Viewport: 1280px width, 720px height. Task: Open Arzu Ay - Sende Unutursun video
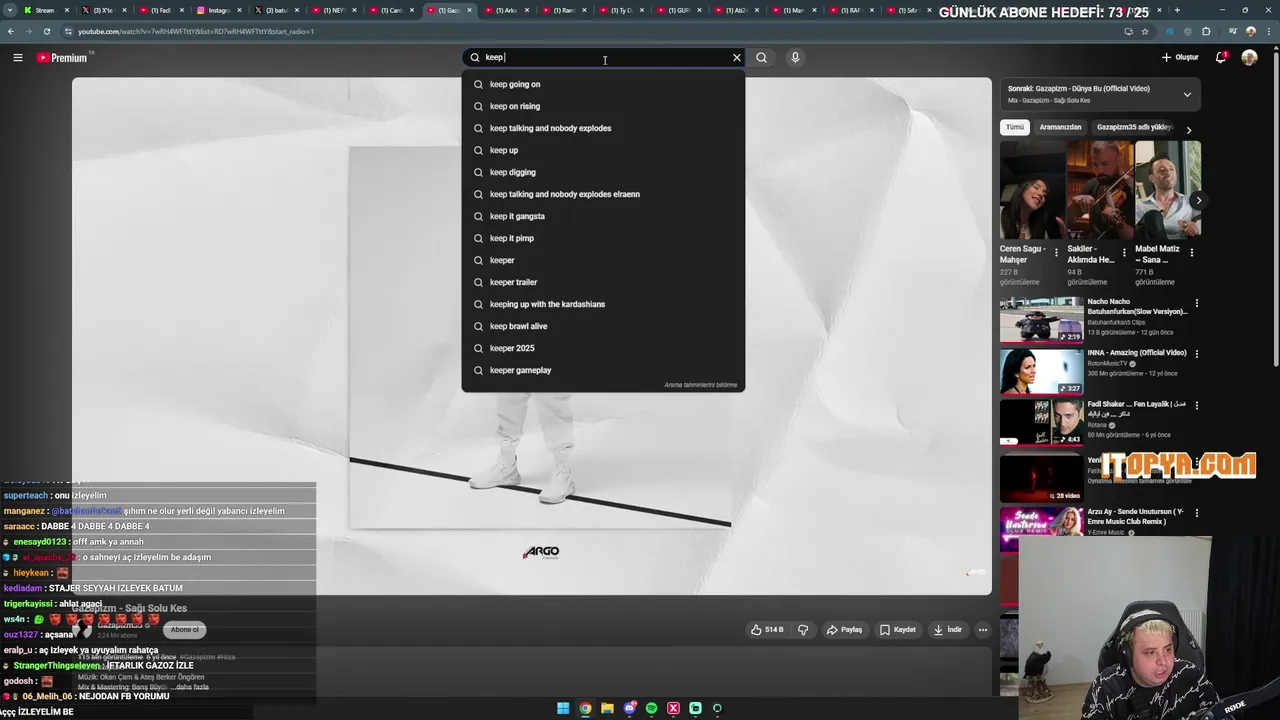click(x=1136, y=516)
